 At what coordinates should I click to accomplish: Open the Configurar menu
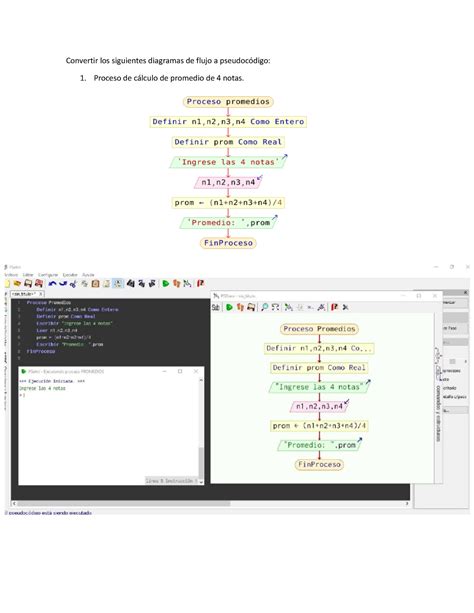48,275
